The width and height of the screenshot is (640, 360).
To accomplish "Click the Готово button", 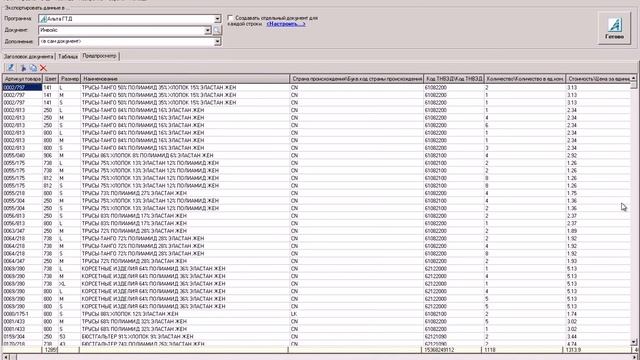I will click(614, 28).
